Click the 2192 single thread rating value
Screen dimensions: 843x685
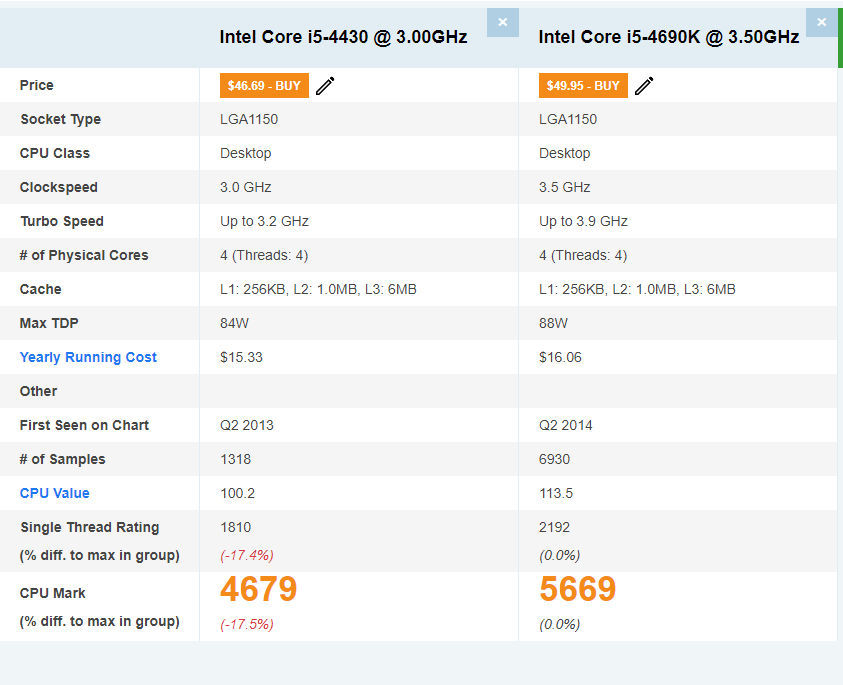pyautogui.click(x=555, y=527)
